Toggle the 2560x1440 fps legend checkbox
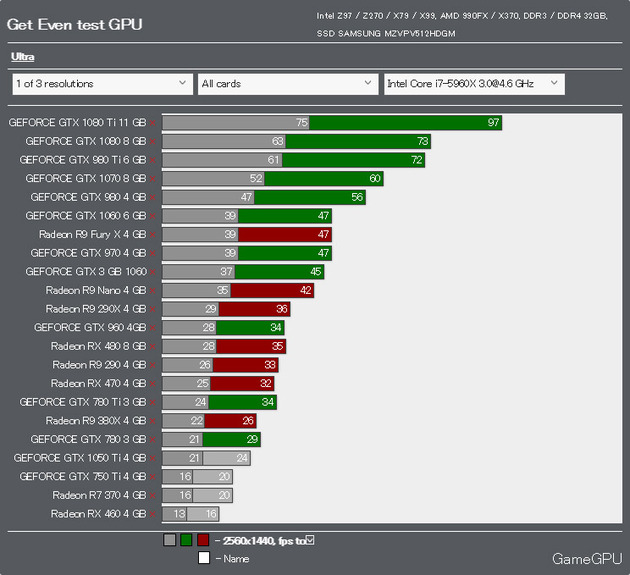630x575 pixels. click(x=310, y=540)
